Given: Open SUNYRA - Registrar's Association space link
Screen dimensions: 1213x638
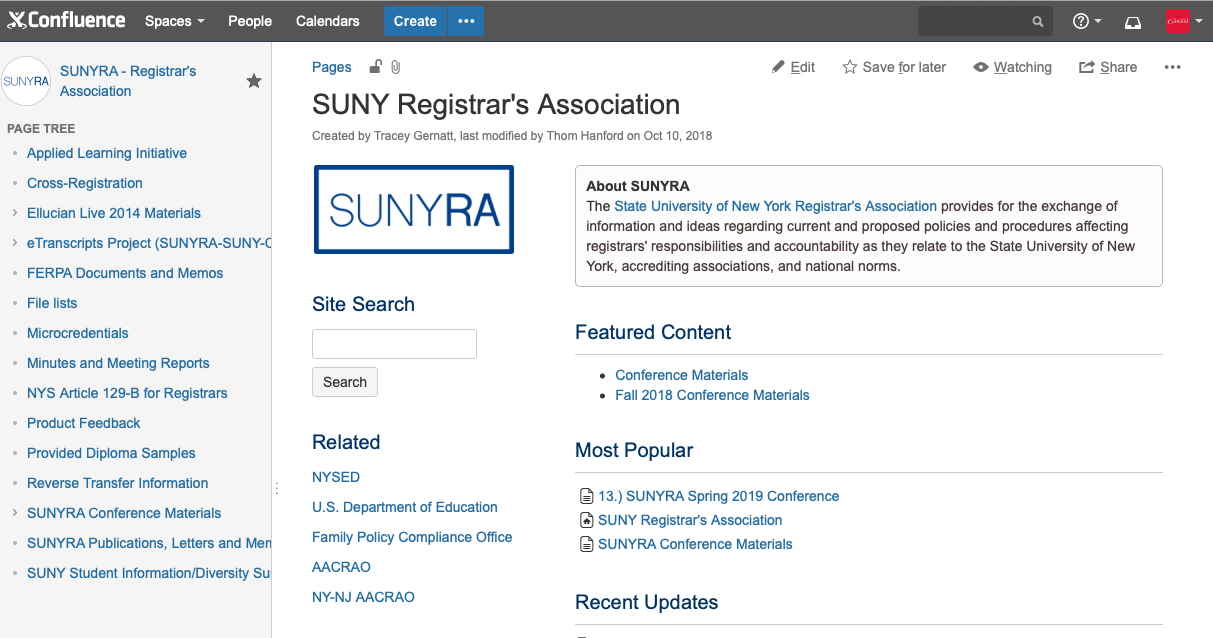Looking at the screenshot, I should click(x=128, y=81).
